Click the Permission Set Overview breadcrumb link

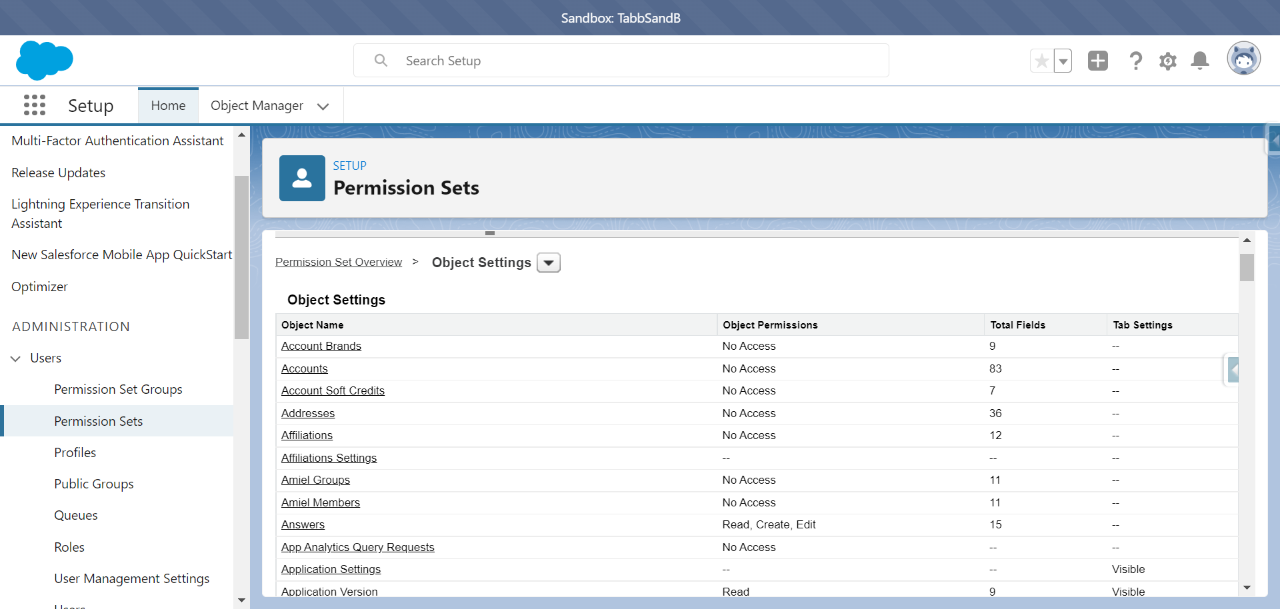(338, 262)
